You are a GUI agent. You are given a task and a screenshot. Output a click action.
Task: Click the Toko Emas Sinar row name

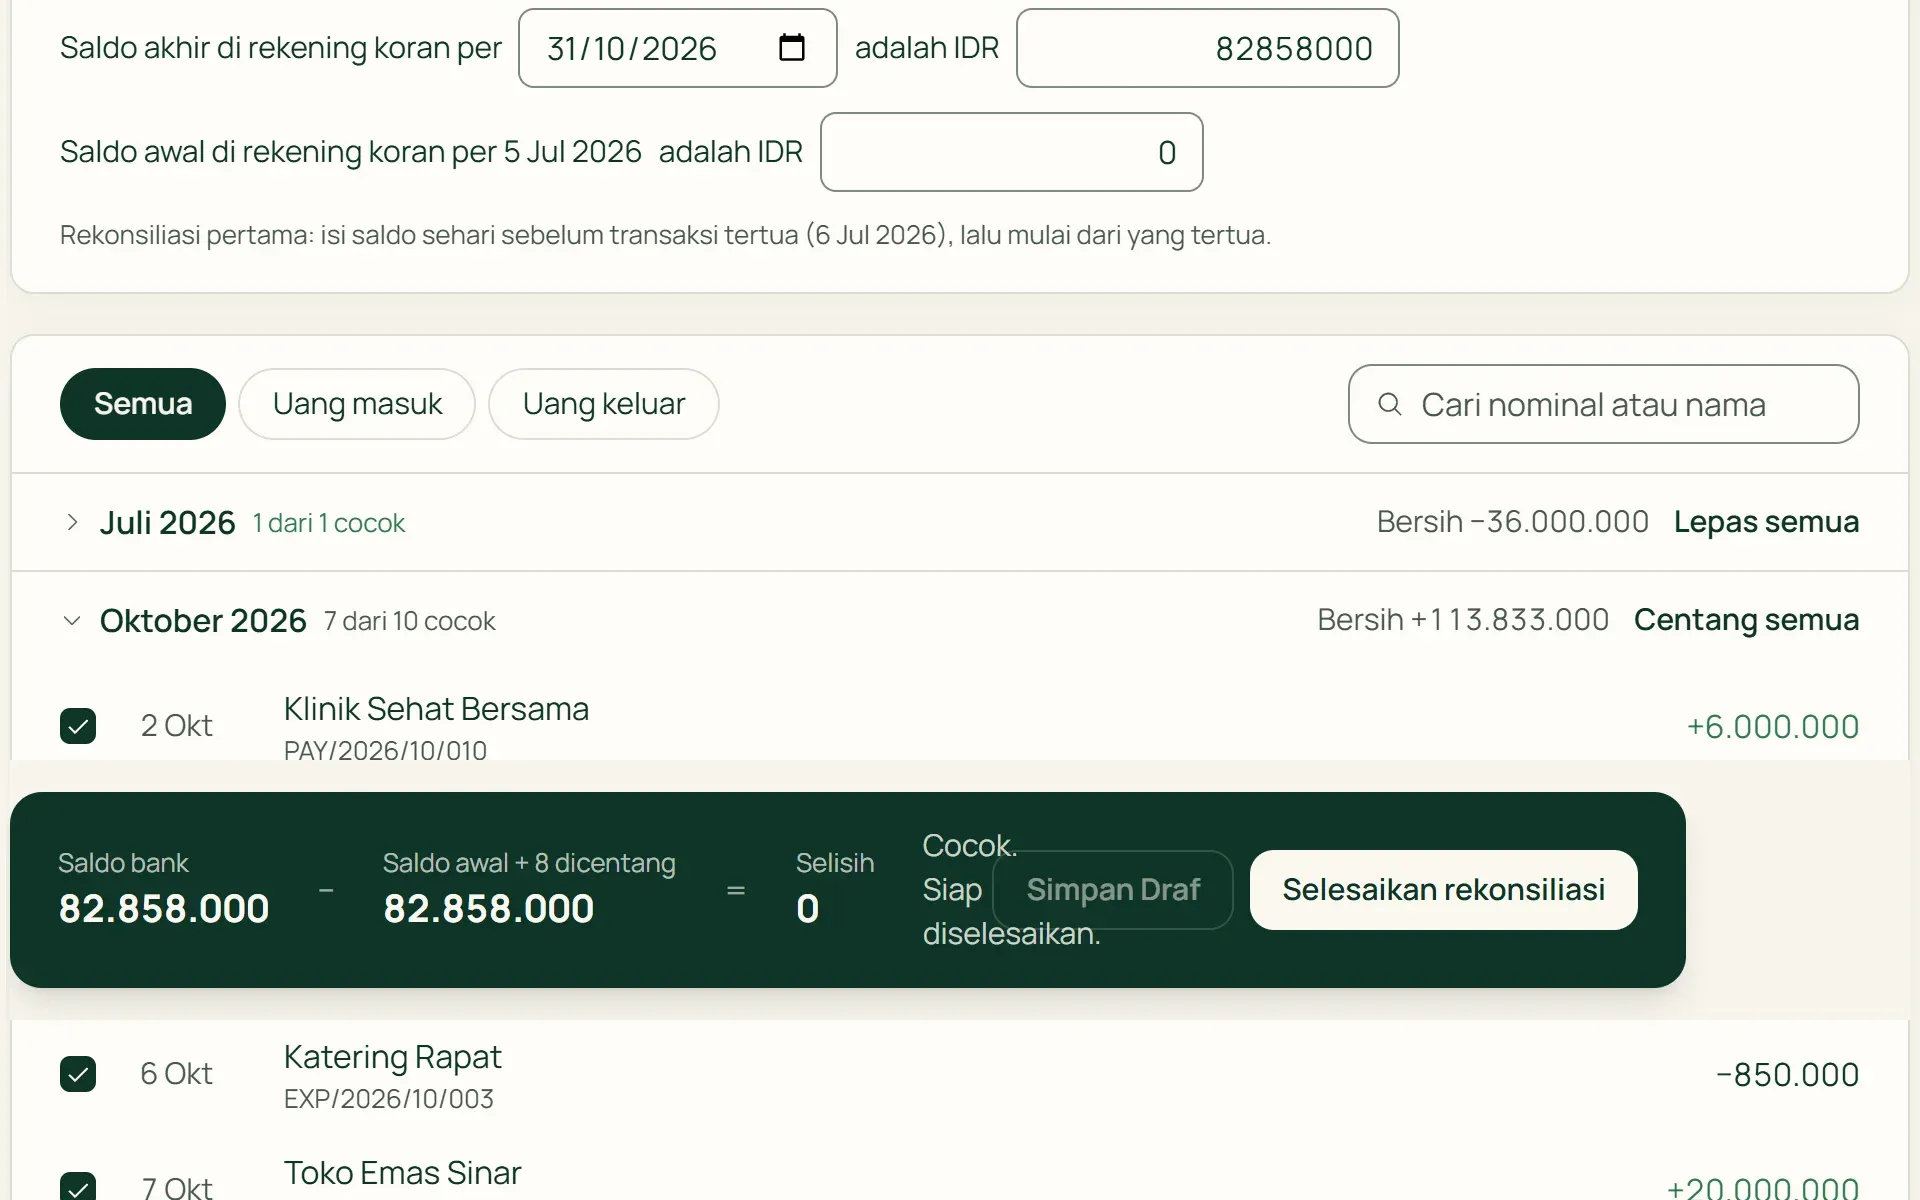click(402, 1173)
